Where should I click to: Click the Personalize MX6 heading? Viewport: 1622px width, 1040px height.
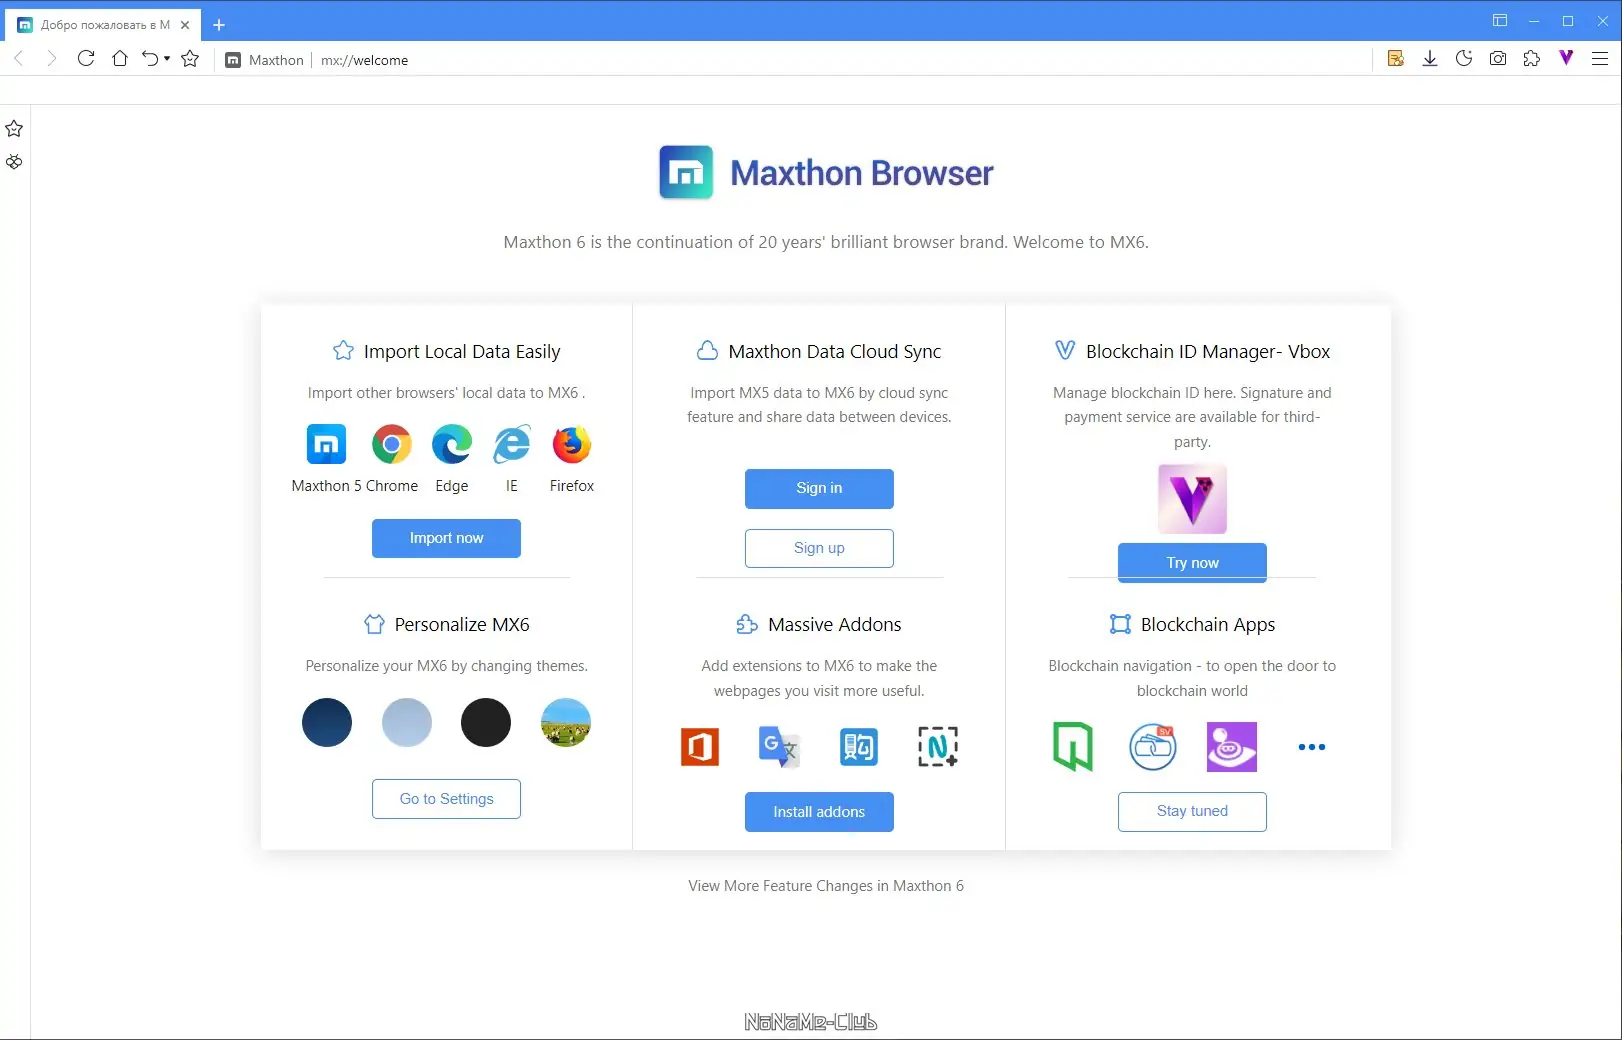pyautogui.click(x=462, y=625)
